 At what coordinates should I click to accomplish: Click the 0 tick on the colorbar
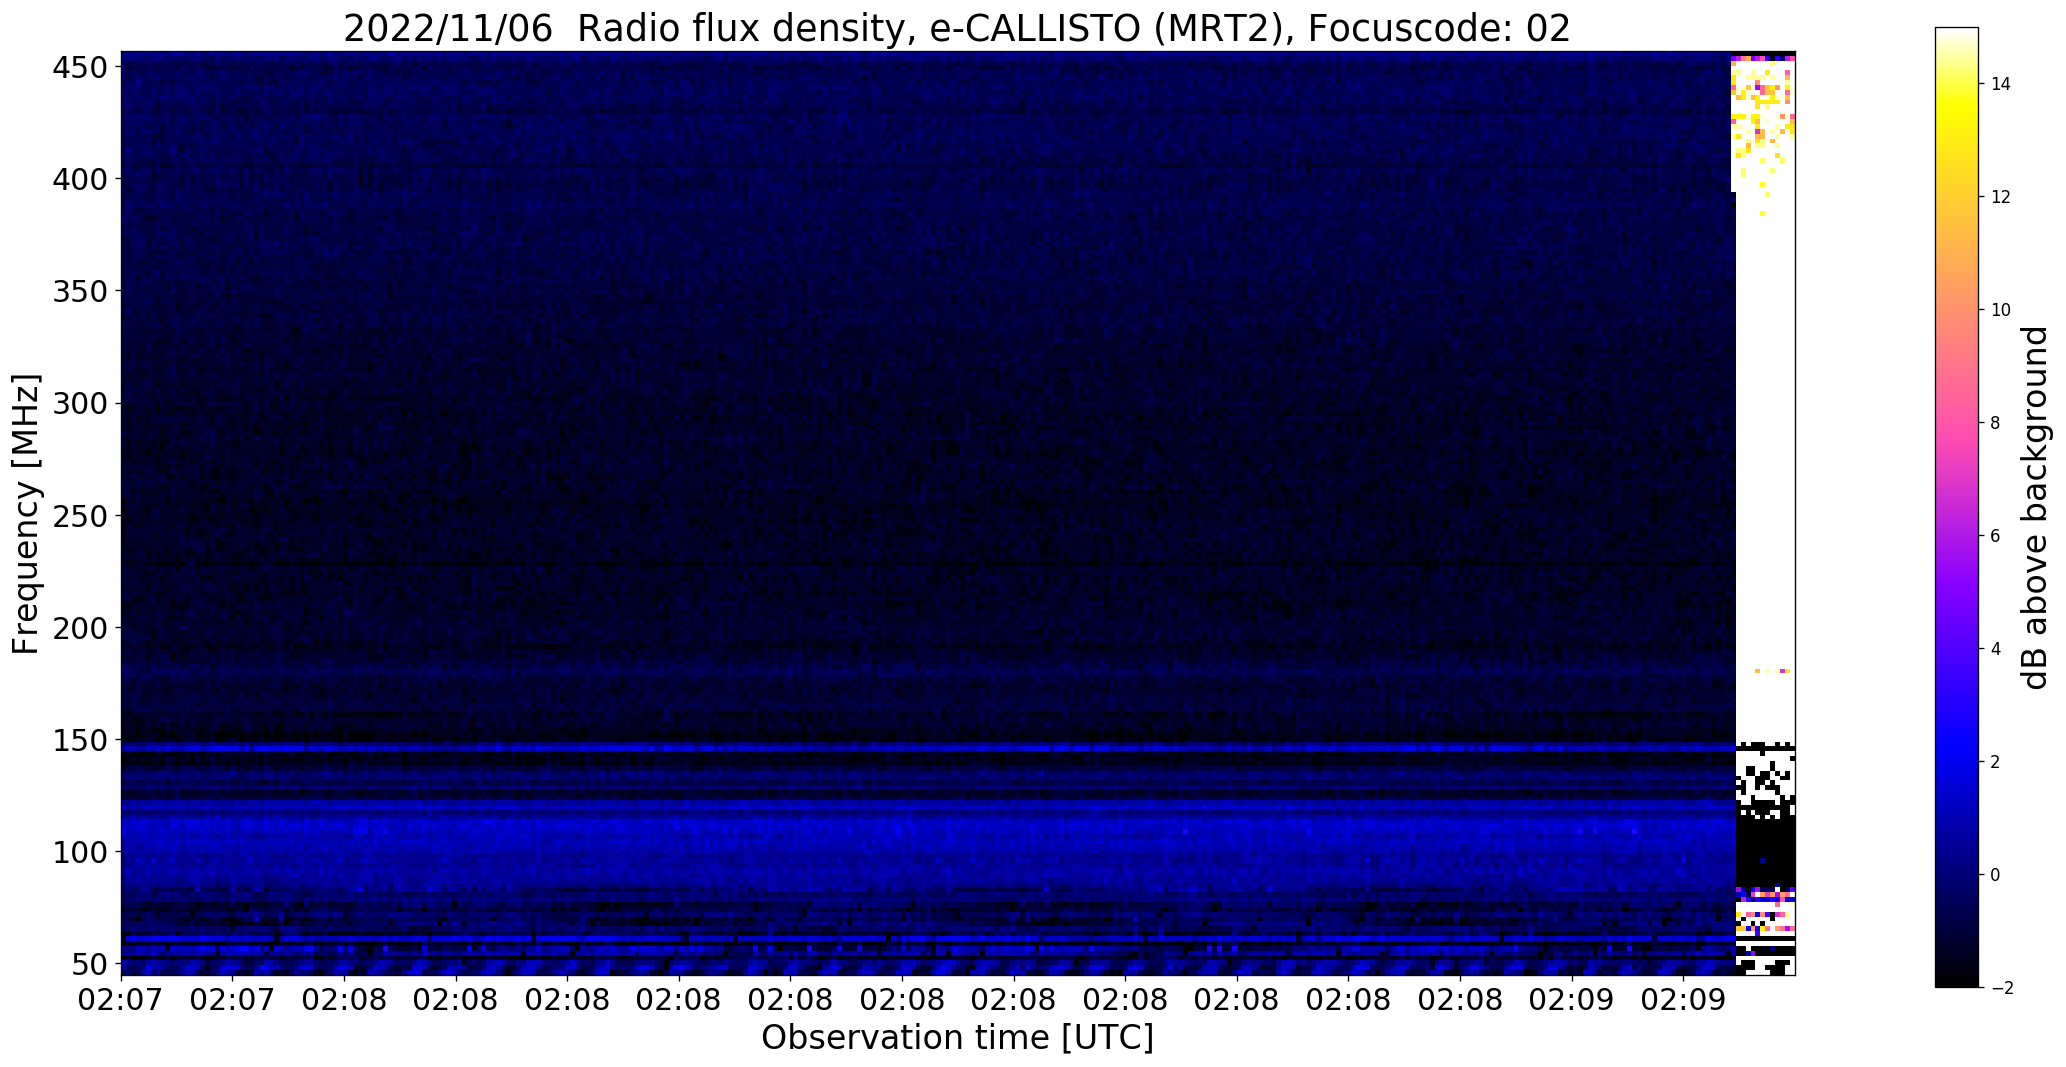[1996, 875]
